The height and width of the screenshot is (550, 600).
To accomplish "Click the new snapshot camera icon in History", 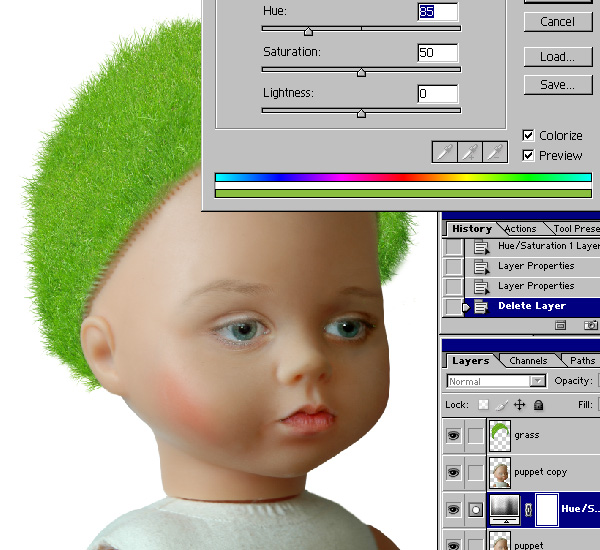I will 590,325.
